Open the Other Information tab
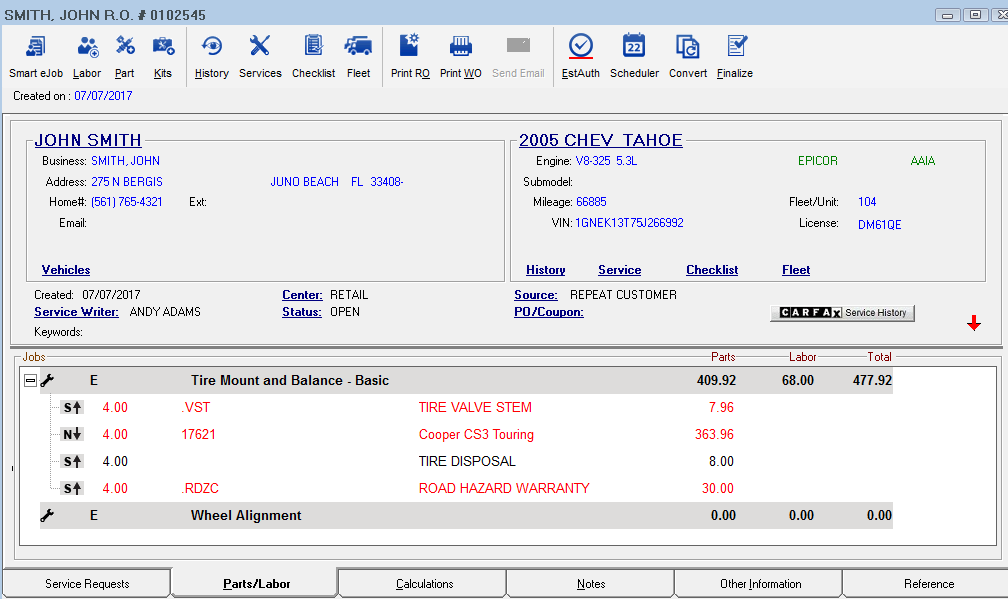Screen dimensions: 1008x599 (x=757, y=583)
